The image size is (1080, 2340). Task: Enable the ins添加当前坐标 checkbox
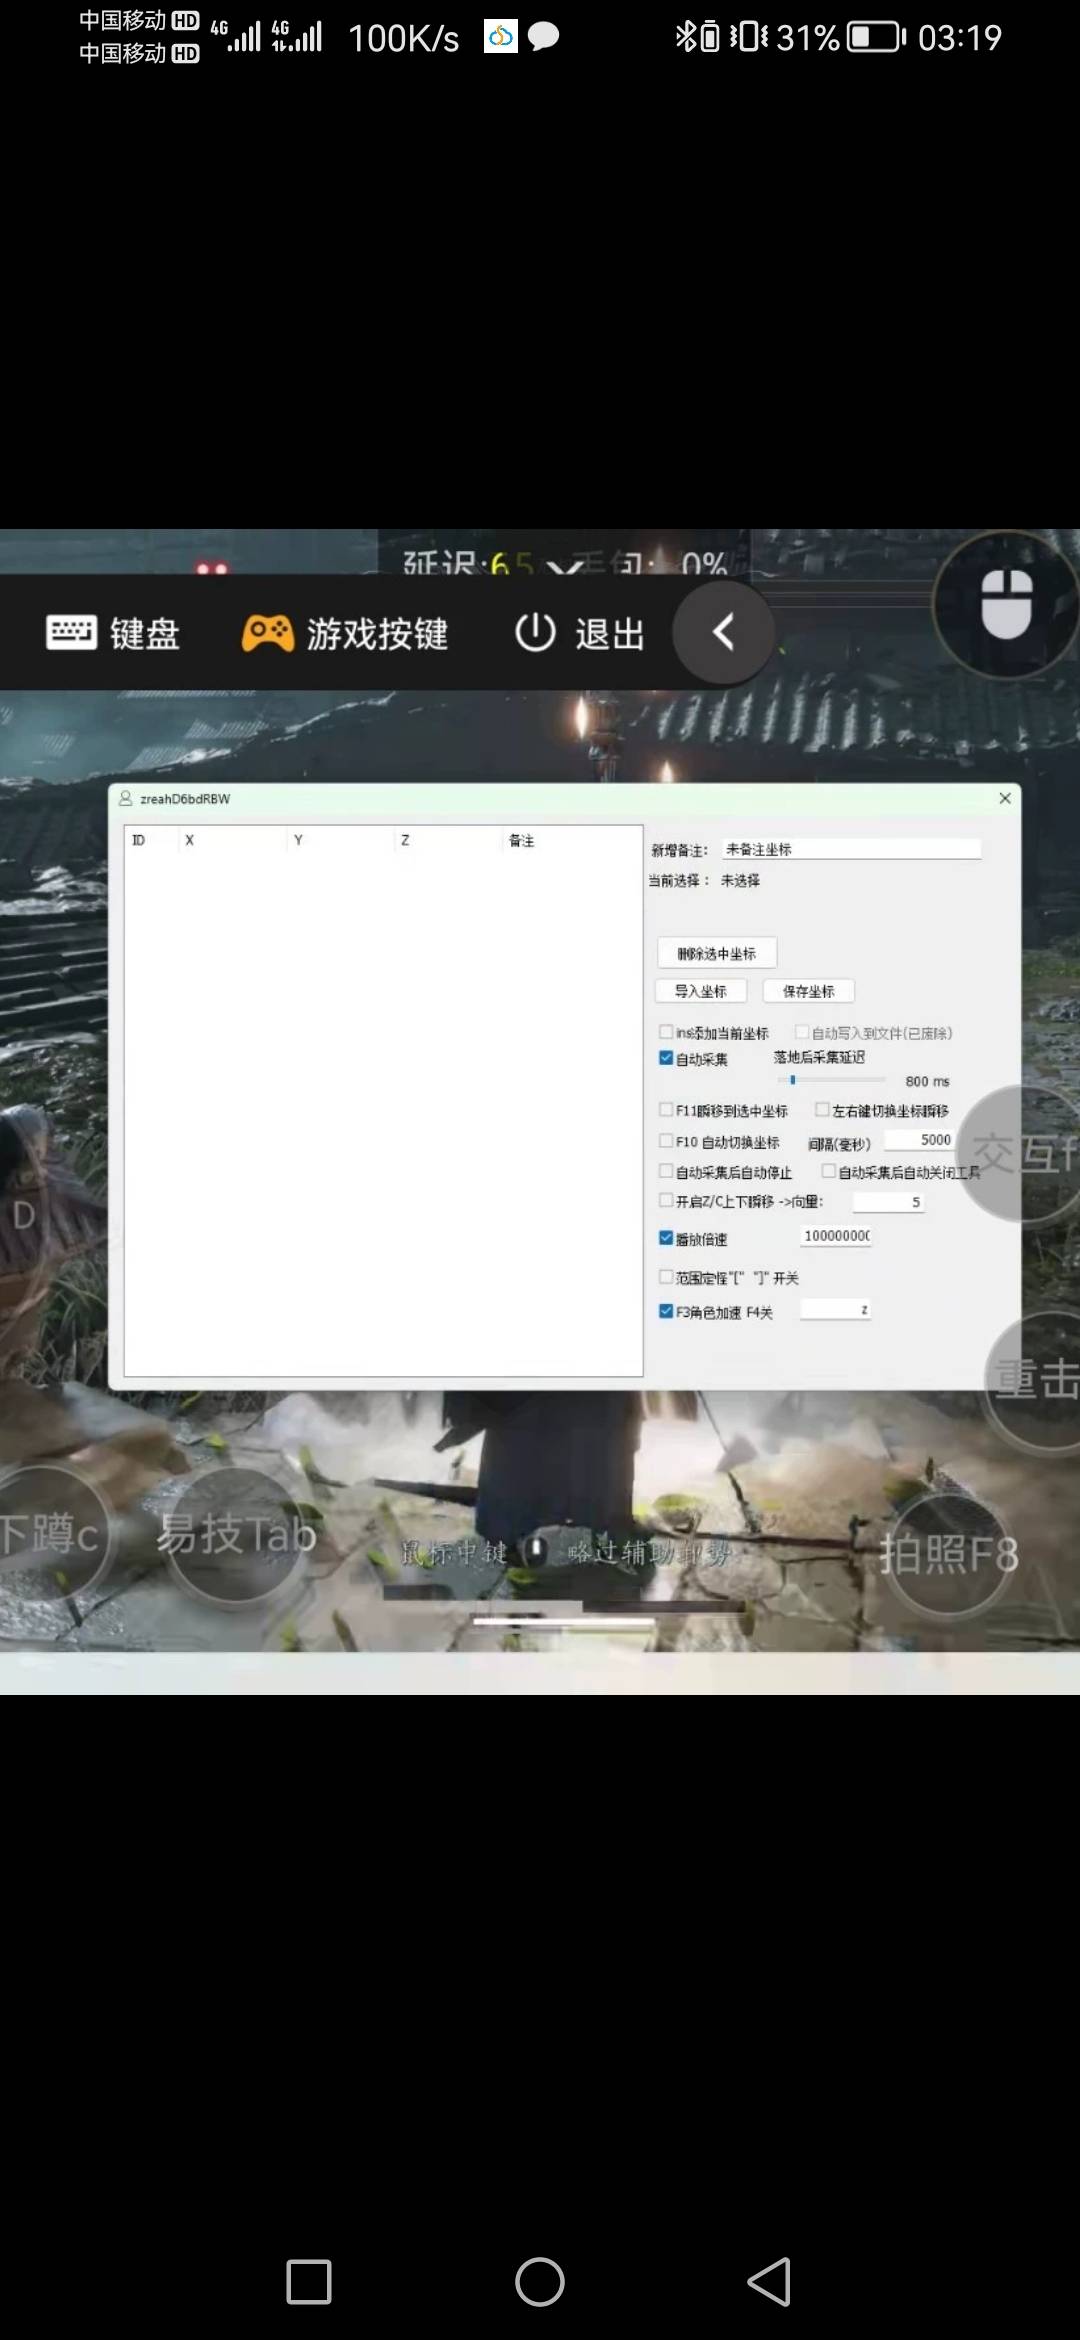pyautogui.click(x=666, y=1032)
